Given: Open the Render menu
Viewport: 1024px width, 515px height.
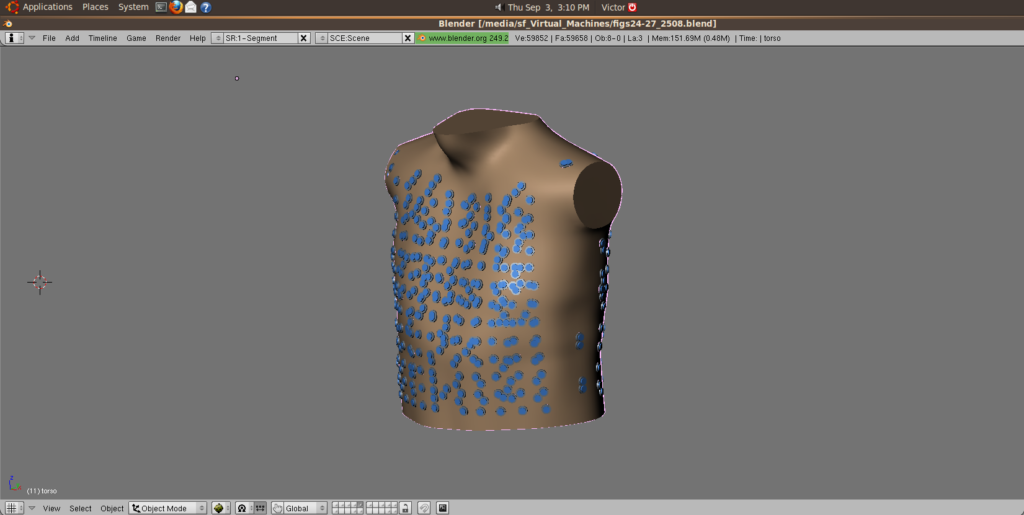Looking at the screenshot, I should pyautogui.click(x=167, y=38).
